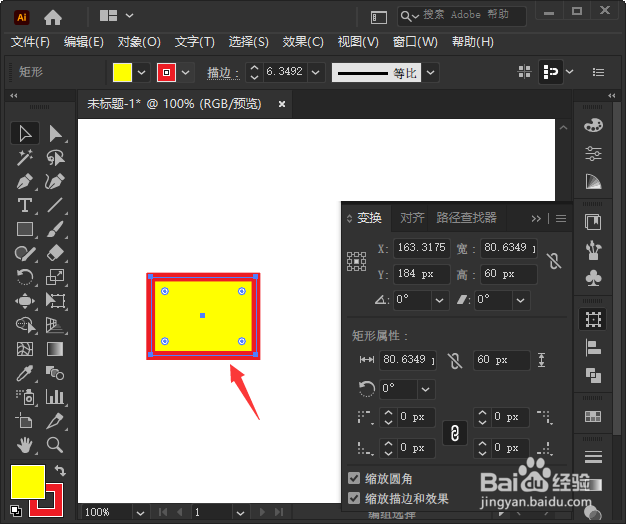
Task: Select the Blend tool
Action: click(55, 373)
